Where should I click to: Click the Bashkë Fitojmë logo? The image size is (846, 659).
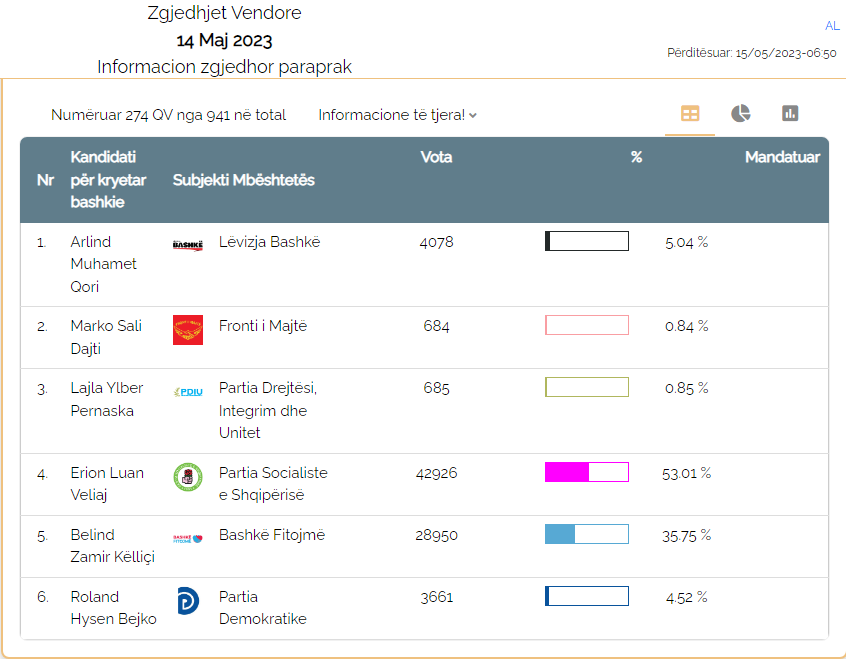coord(188,539)
